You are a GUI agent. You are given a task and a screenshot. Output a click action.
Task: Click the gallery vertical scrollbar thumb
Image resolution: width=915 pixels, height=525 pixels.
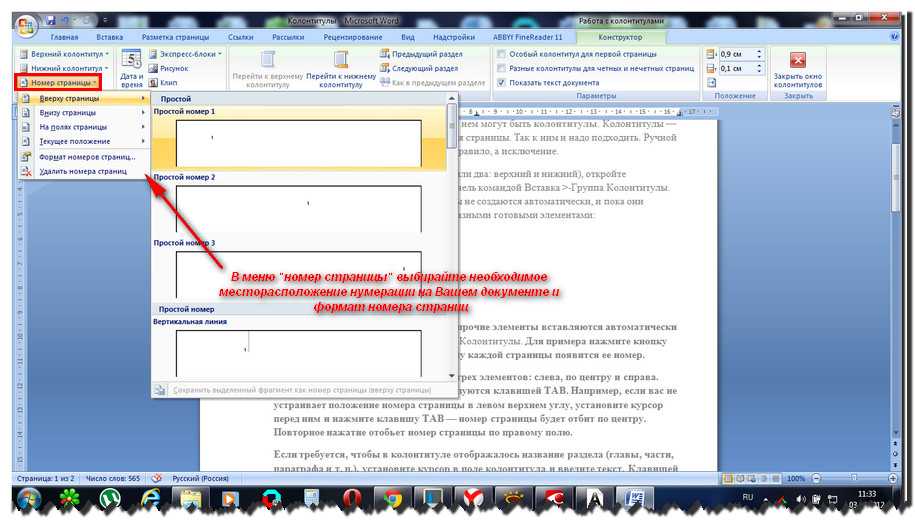(452, 125)
